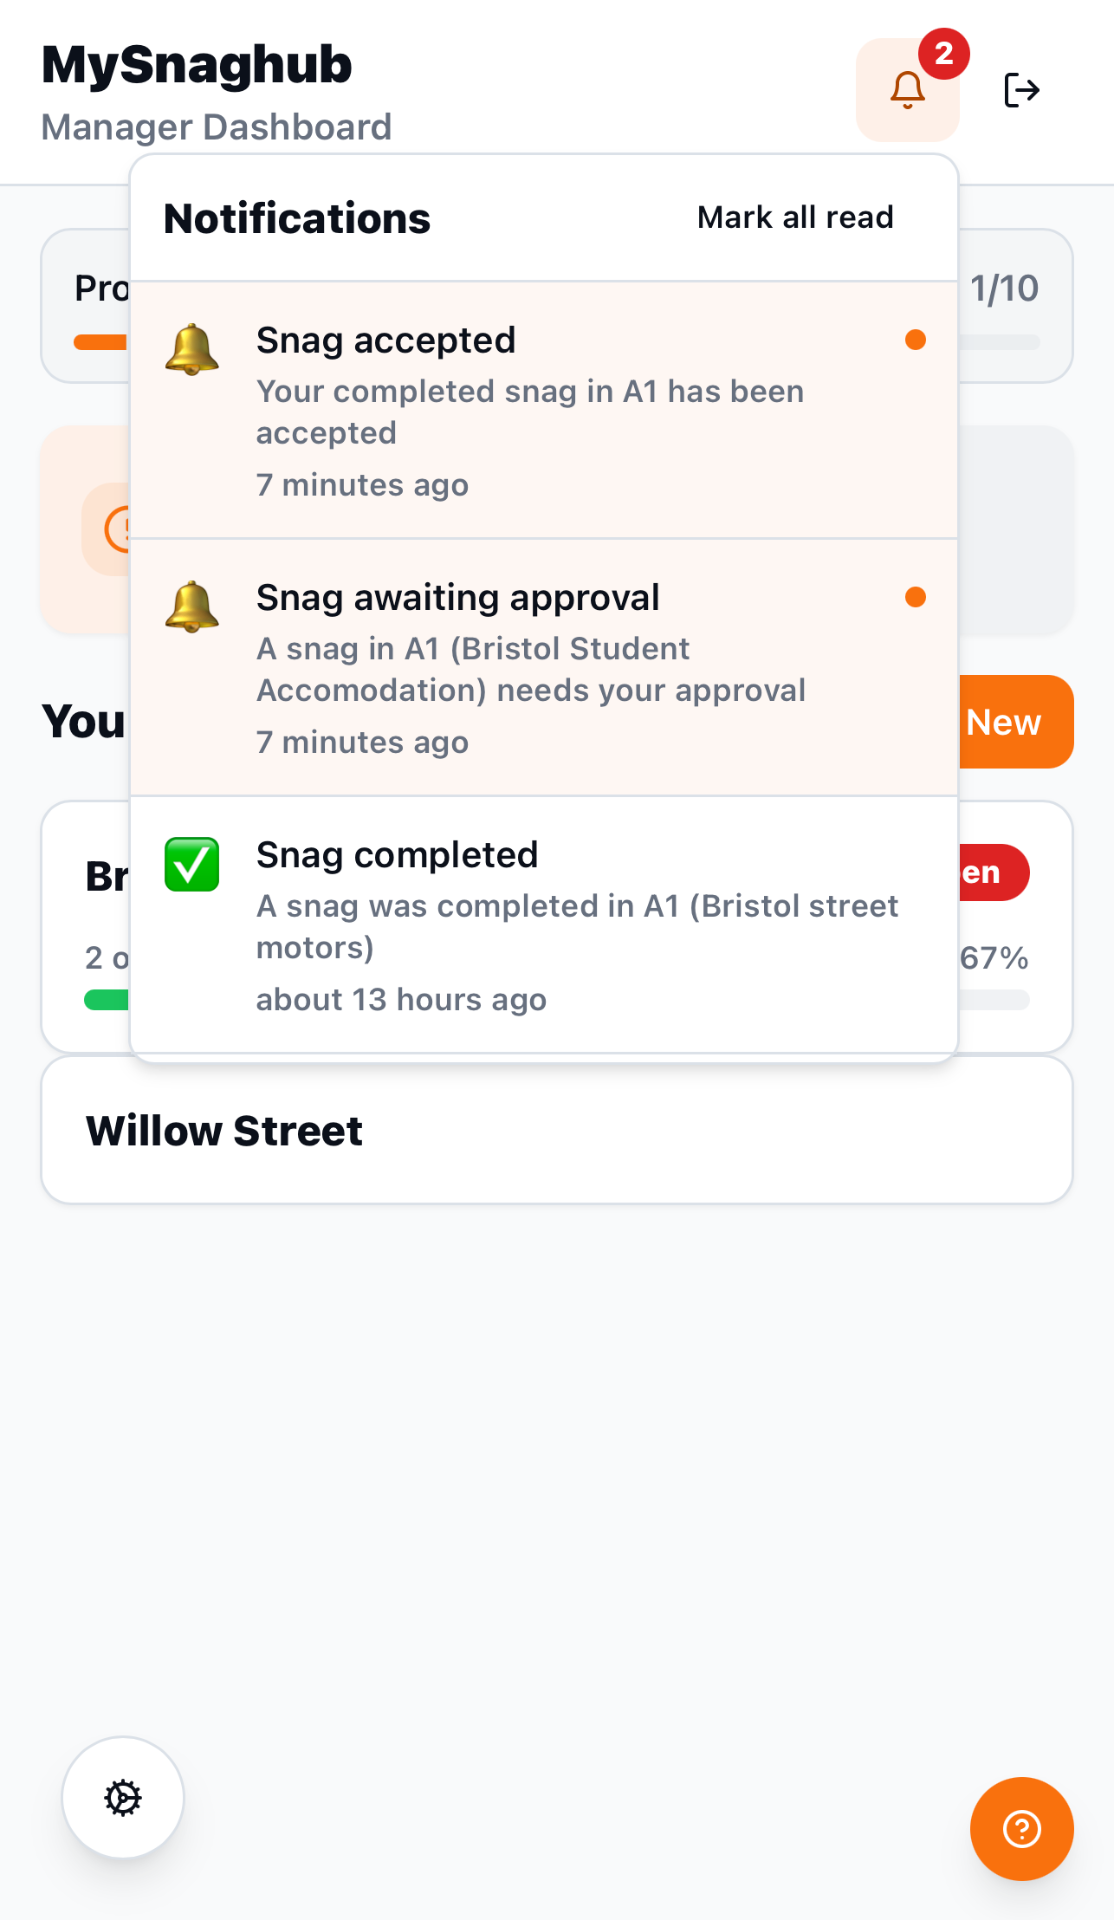This screenshot has width=1114, height=1920.
Task: Click the notification bell icon
Action: click(907, 90)
